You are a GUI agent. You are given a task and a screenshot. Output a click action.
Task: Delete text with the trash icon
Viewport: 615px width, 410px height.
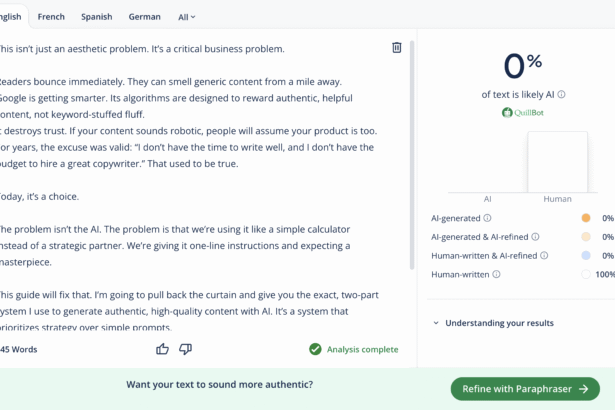(x=397, y=47)
